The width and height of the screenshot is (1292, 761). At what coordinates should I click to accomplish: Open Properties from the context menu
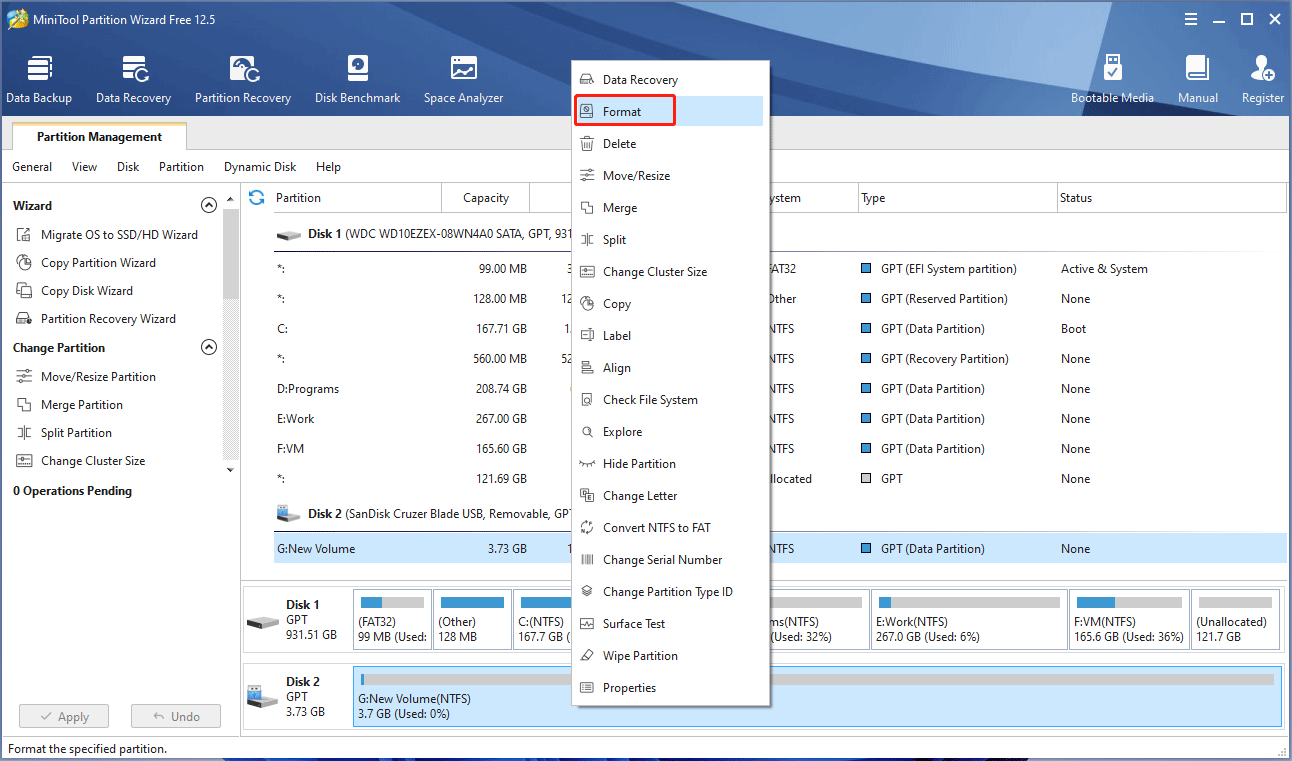[x=670, y=688]
